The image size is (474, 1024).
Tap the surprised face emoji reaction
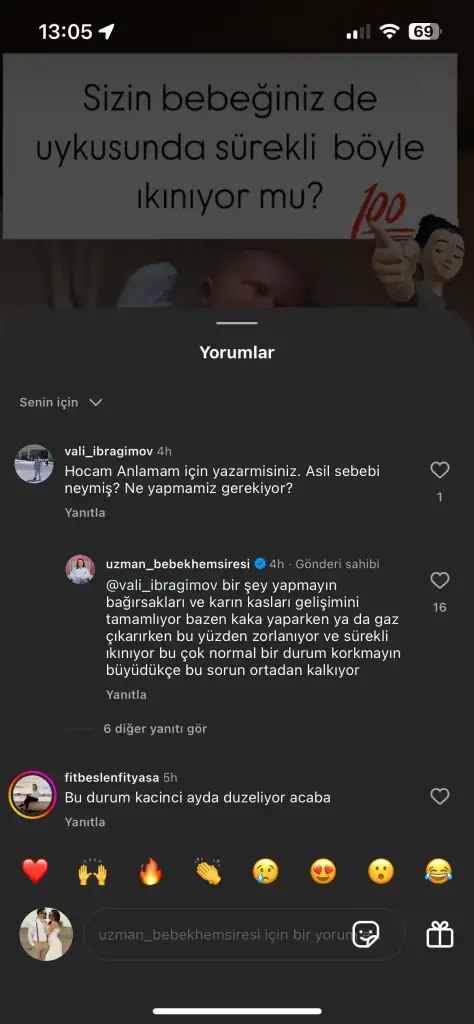[x=381, y=871]
